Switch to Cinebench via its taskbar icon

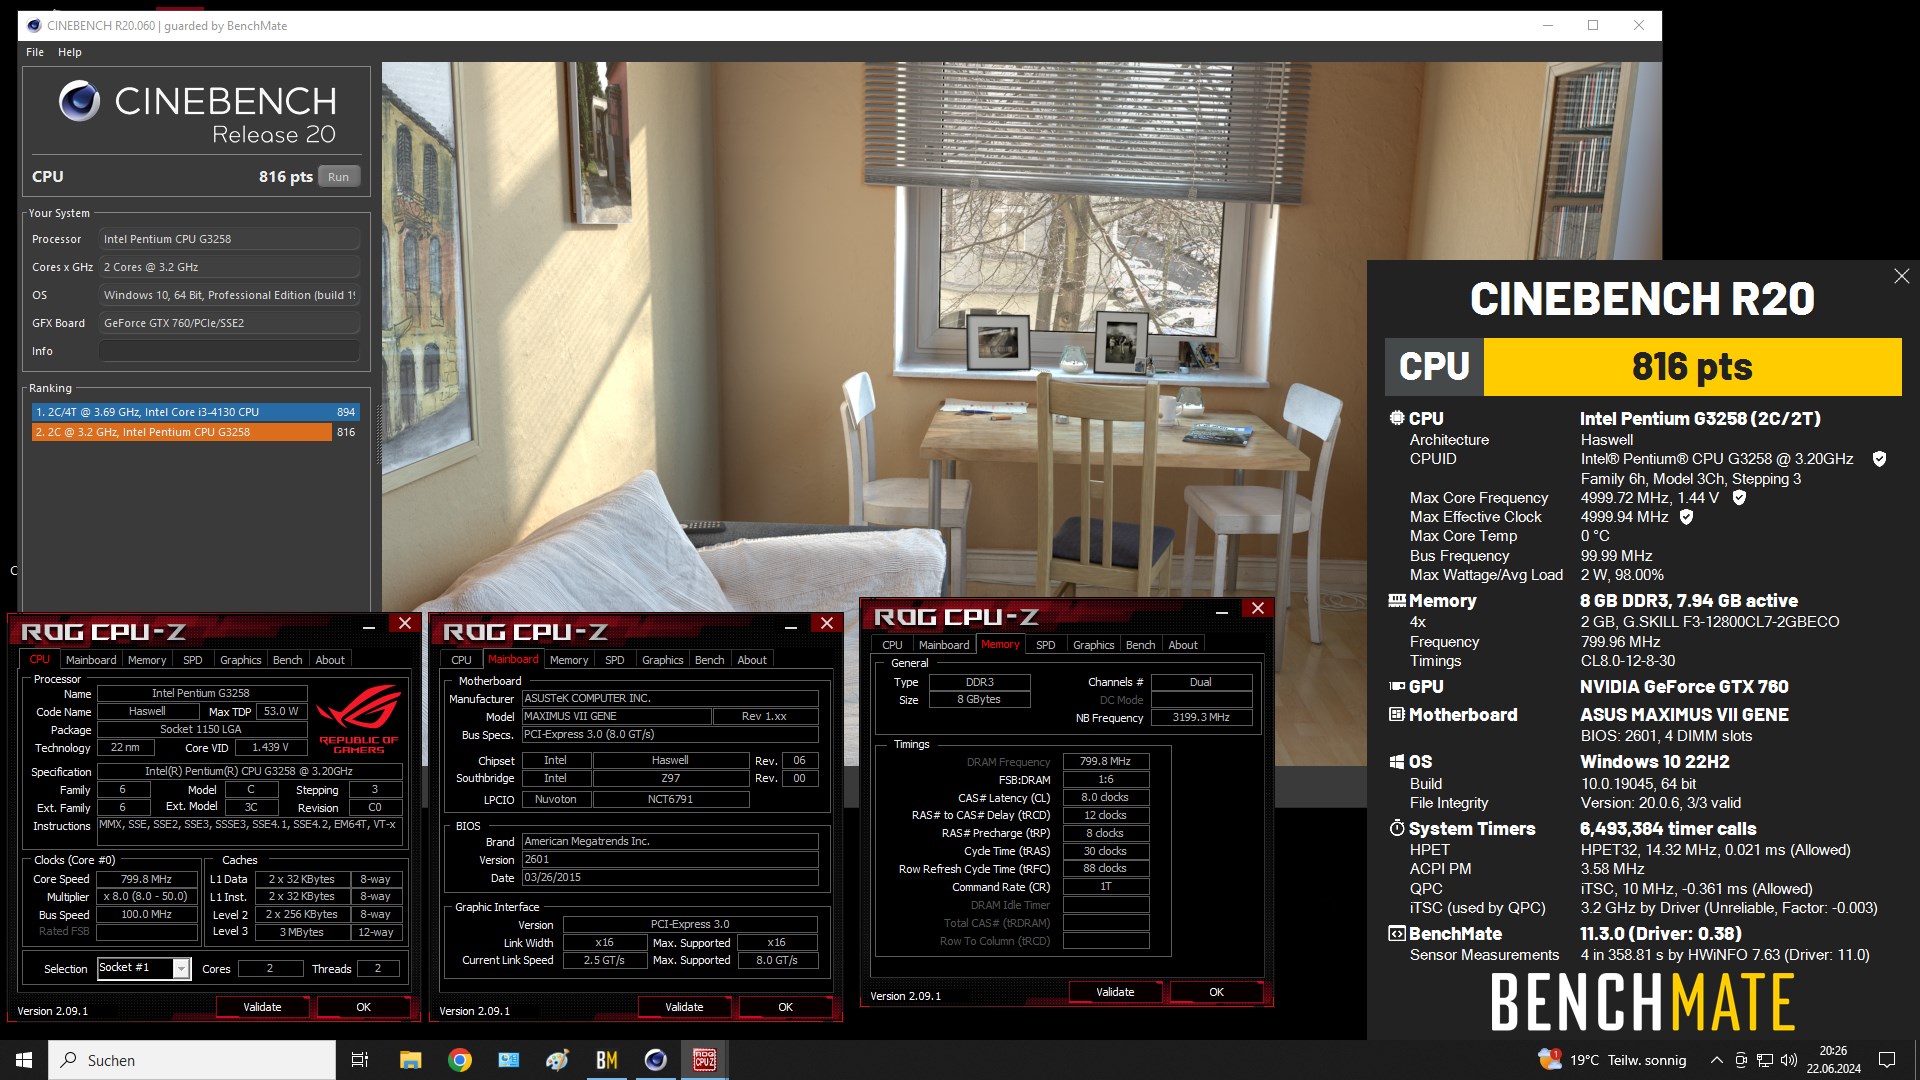point(656,1060)
